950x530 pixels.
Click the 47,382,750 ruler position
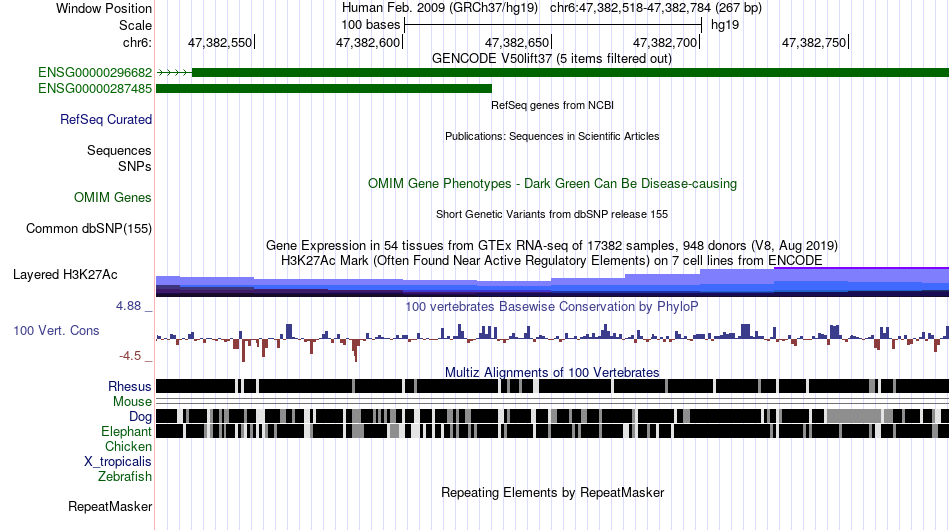[815, 42]
